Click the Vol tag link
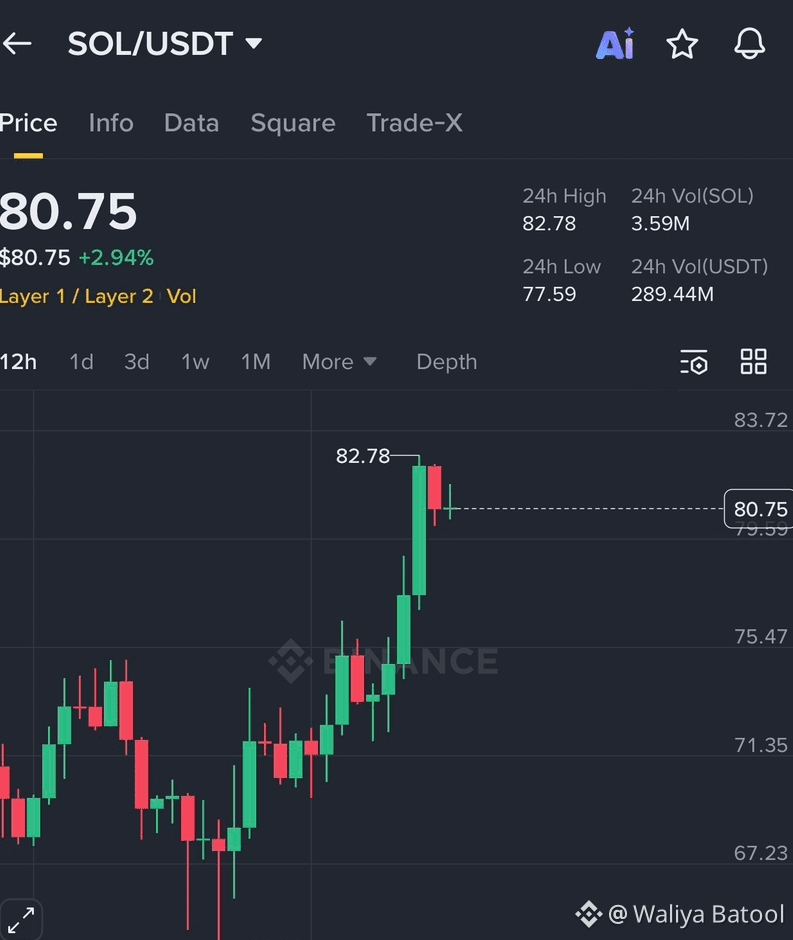Image resolution: width=793 pixels, height=940 pixels. [x=182, y=296]
